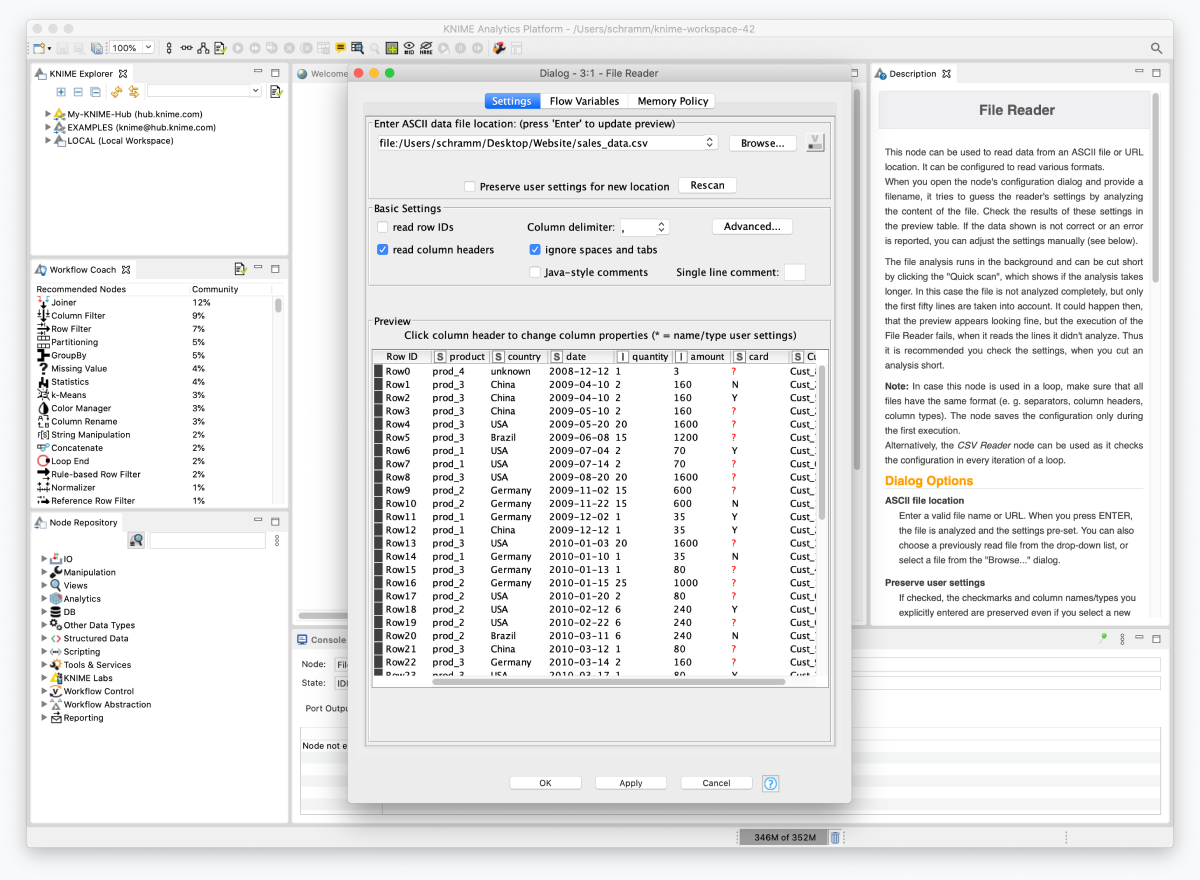Expand the My-KNIME-Hub tree node
The height and width of the screenshot is (880, 1200).
tap(48, 114)
